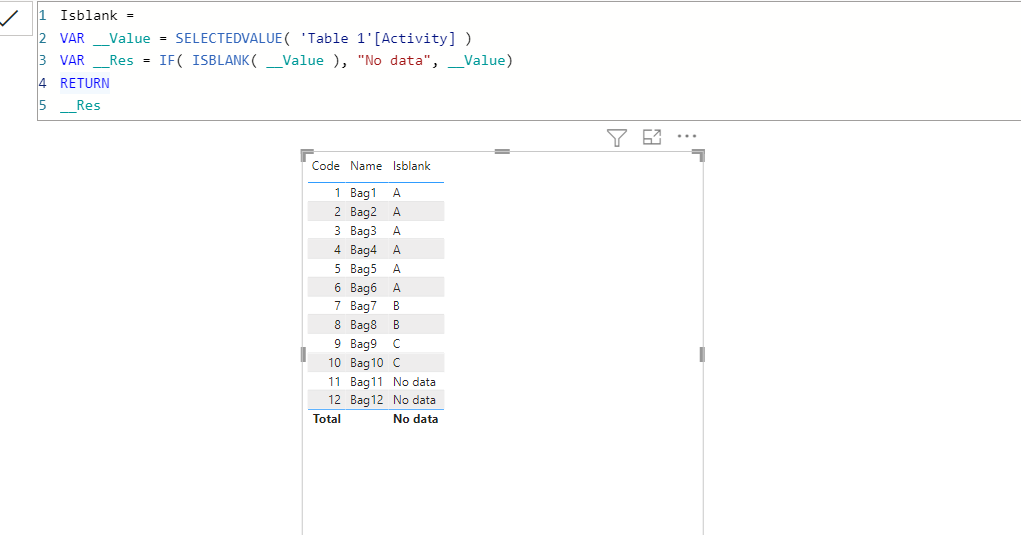Click the ISBLANK function in the formula

coord(221,61)
